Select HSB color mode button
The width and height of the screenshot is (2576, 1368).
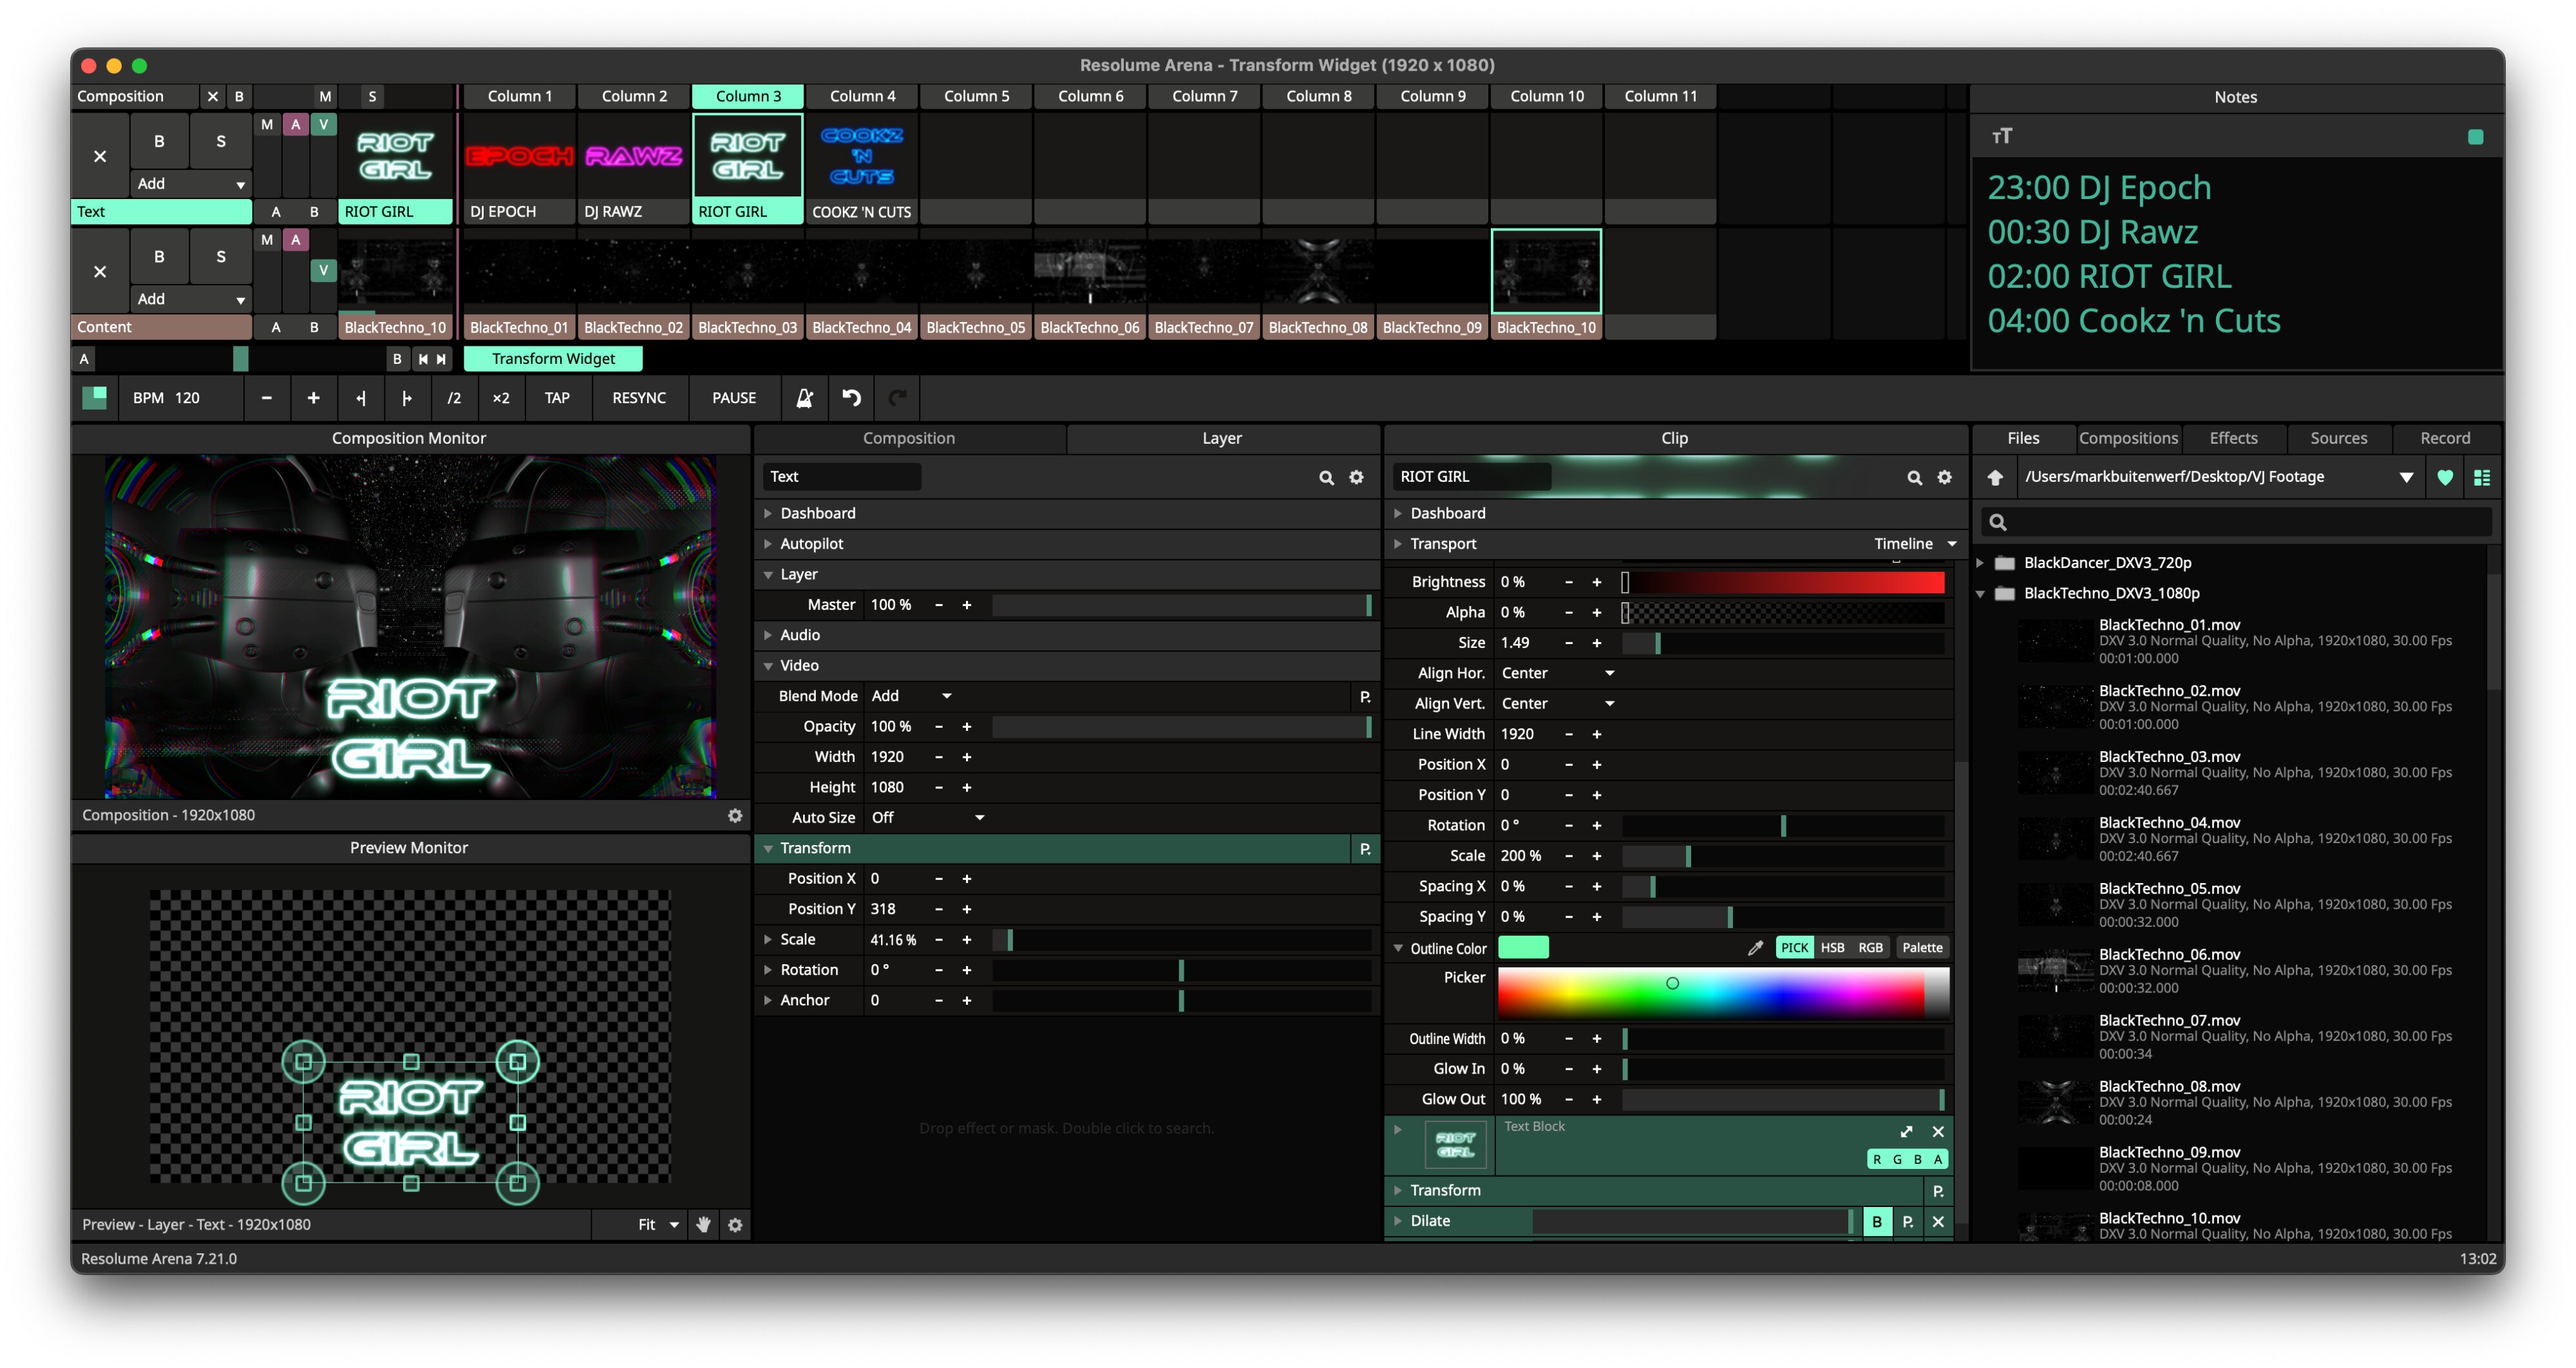(x=1832, y=948)
